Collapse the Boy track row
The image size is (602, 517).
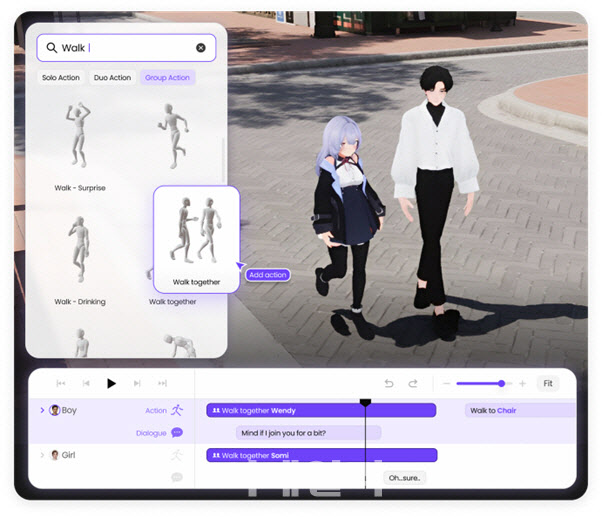pyautogui.click(x=42, y=410)
